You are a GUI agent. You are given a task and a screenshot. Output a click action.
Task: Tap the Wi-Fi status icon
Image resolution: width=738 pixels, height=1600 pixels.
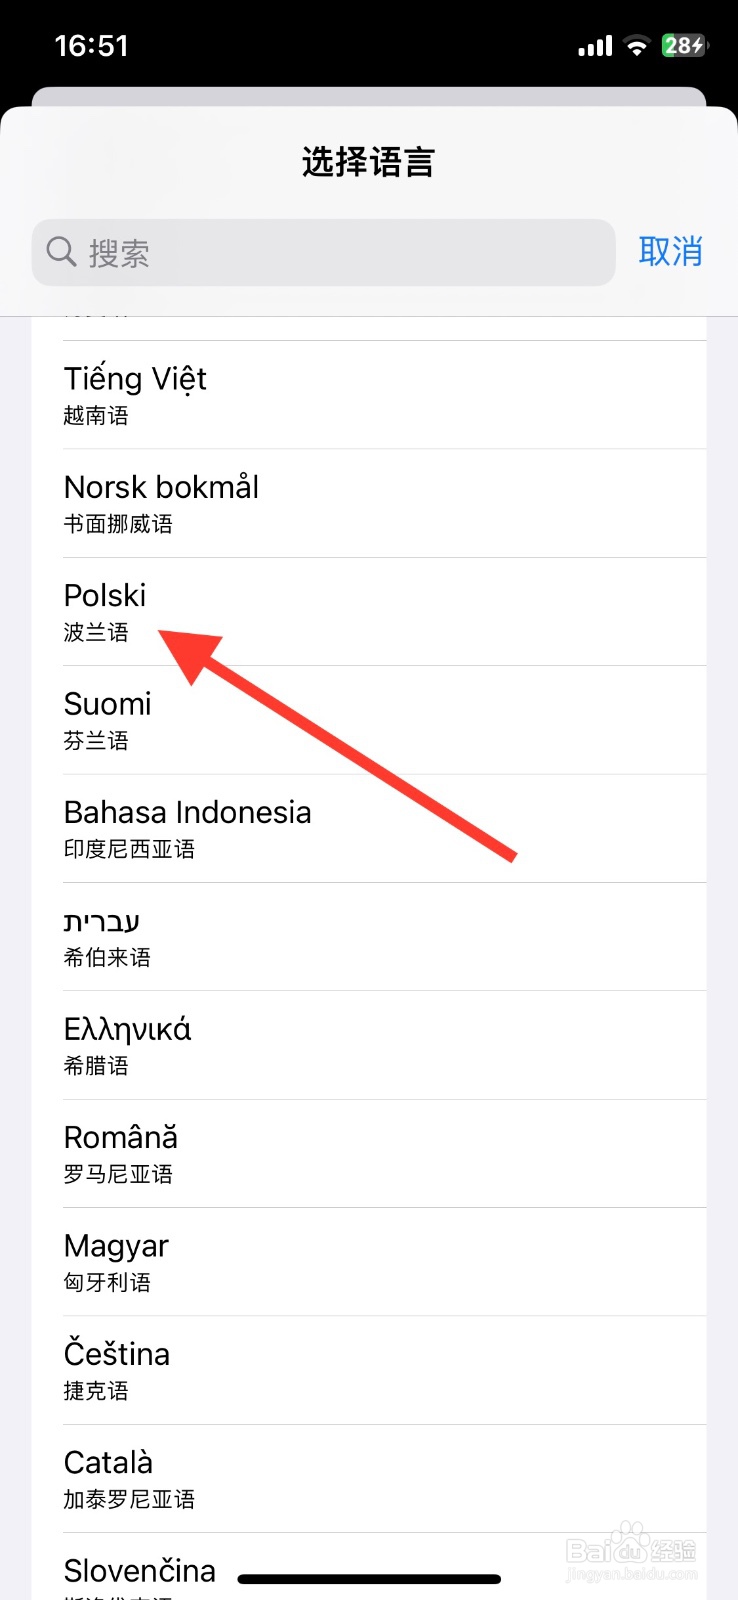pos(636,46)
